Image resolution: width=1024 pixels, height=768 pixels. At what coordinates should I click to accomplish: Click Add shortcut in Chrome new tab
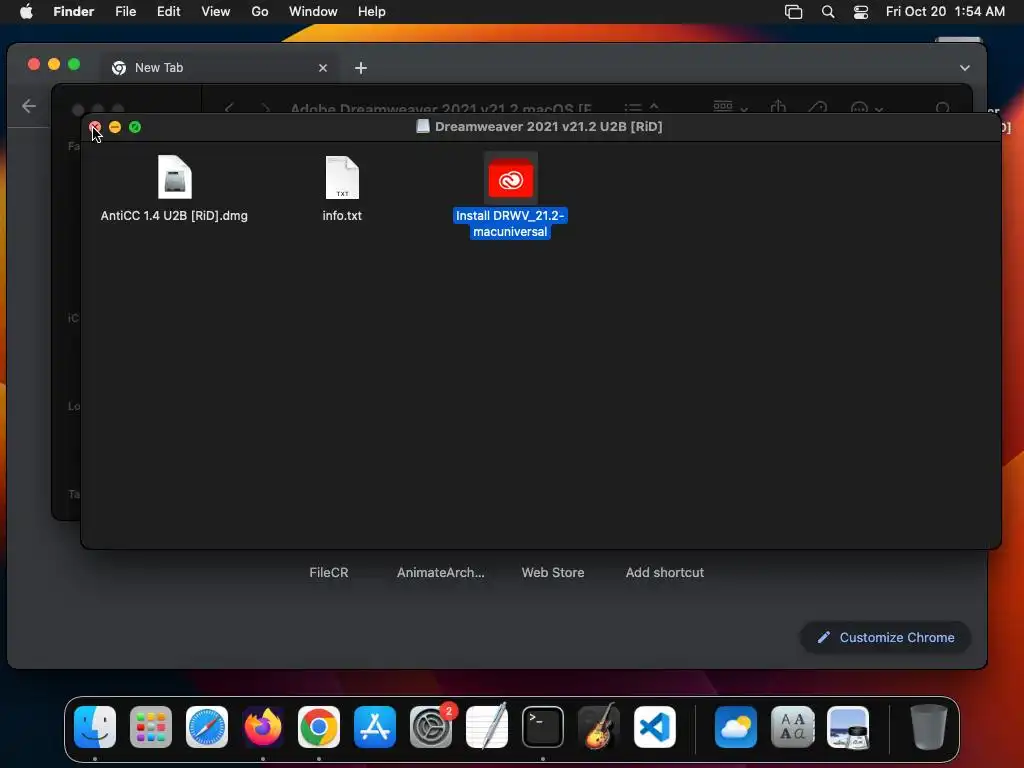click(x=665, y=573)
